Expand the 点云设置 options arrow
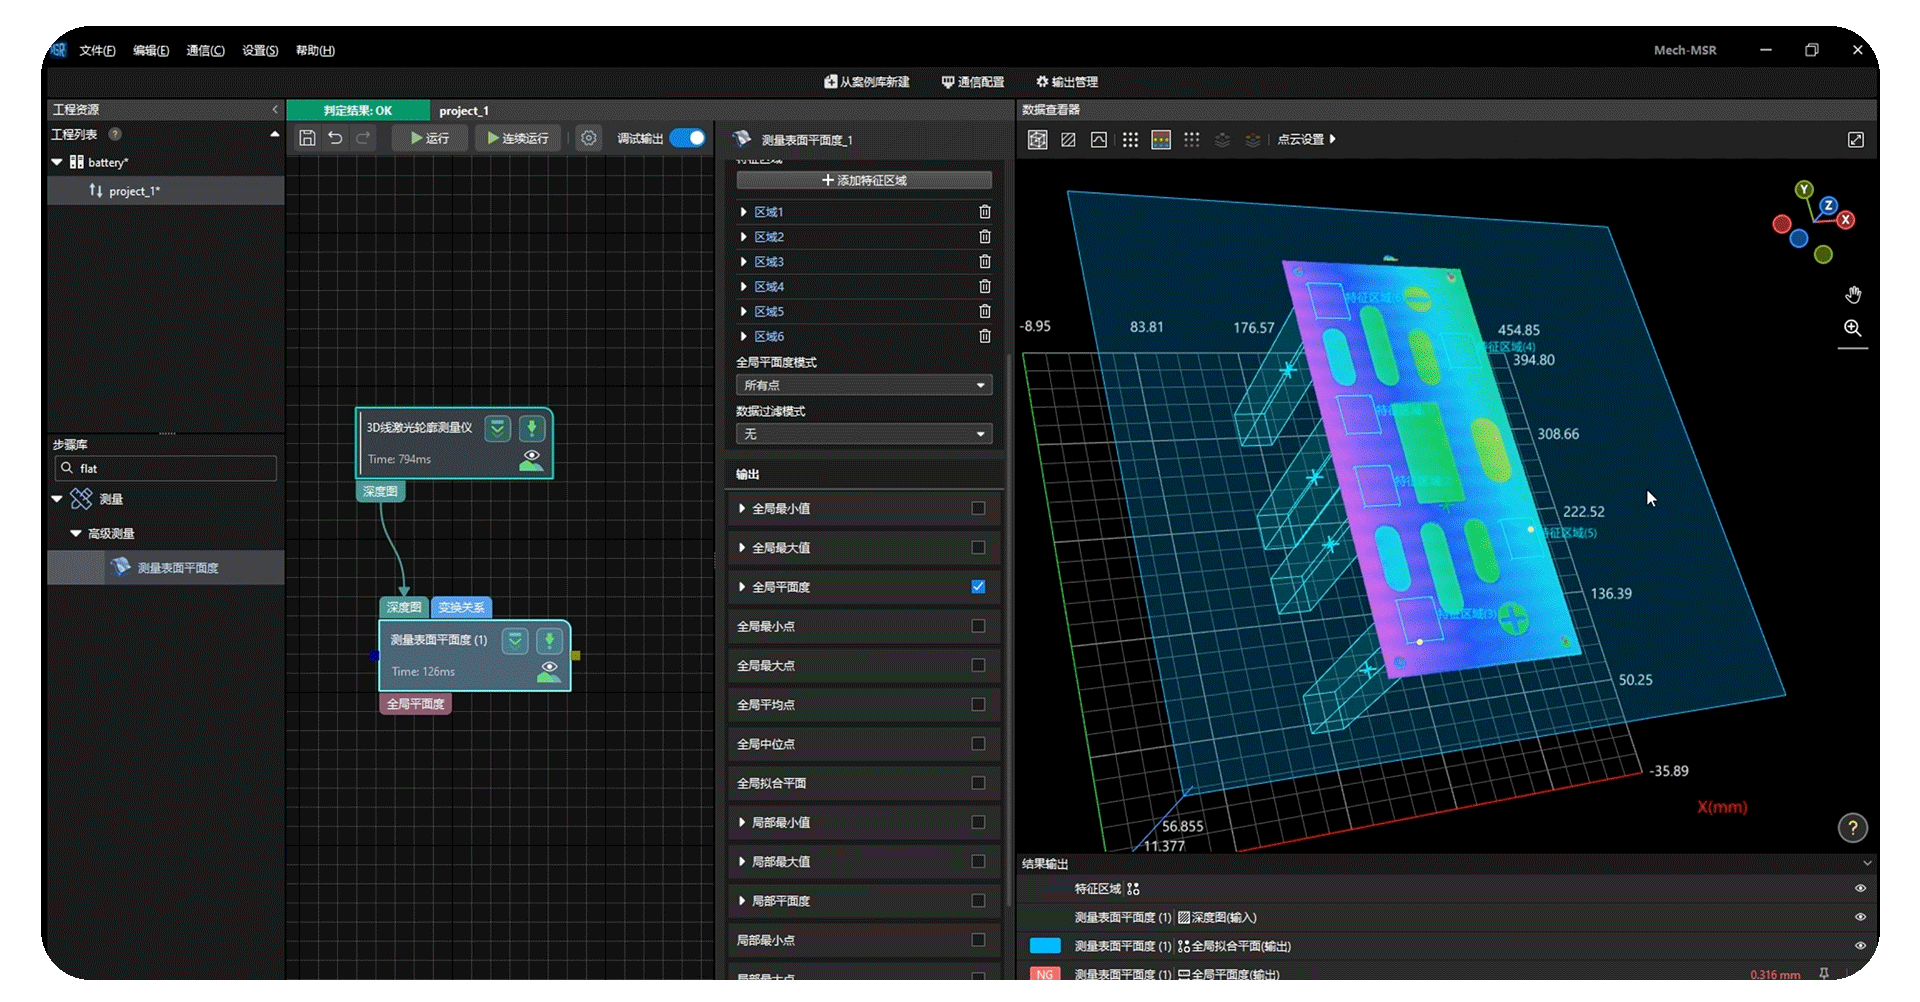The height and width of the screenshot is (1002, 1920). click(1333, 139)
